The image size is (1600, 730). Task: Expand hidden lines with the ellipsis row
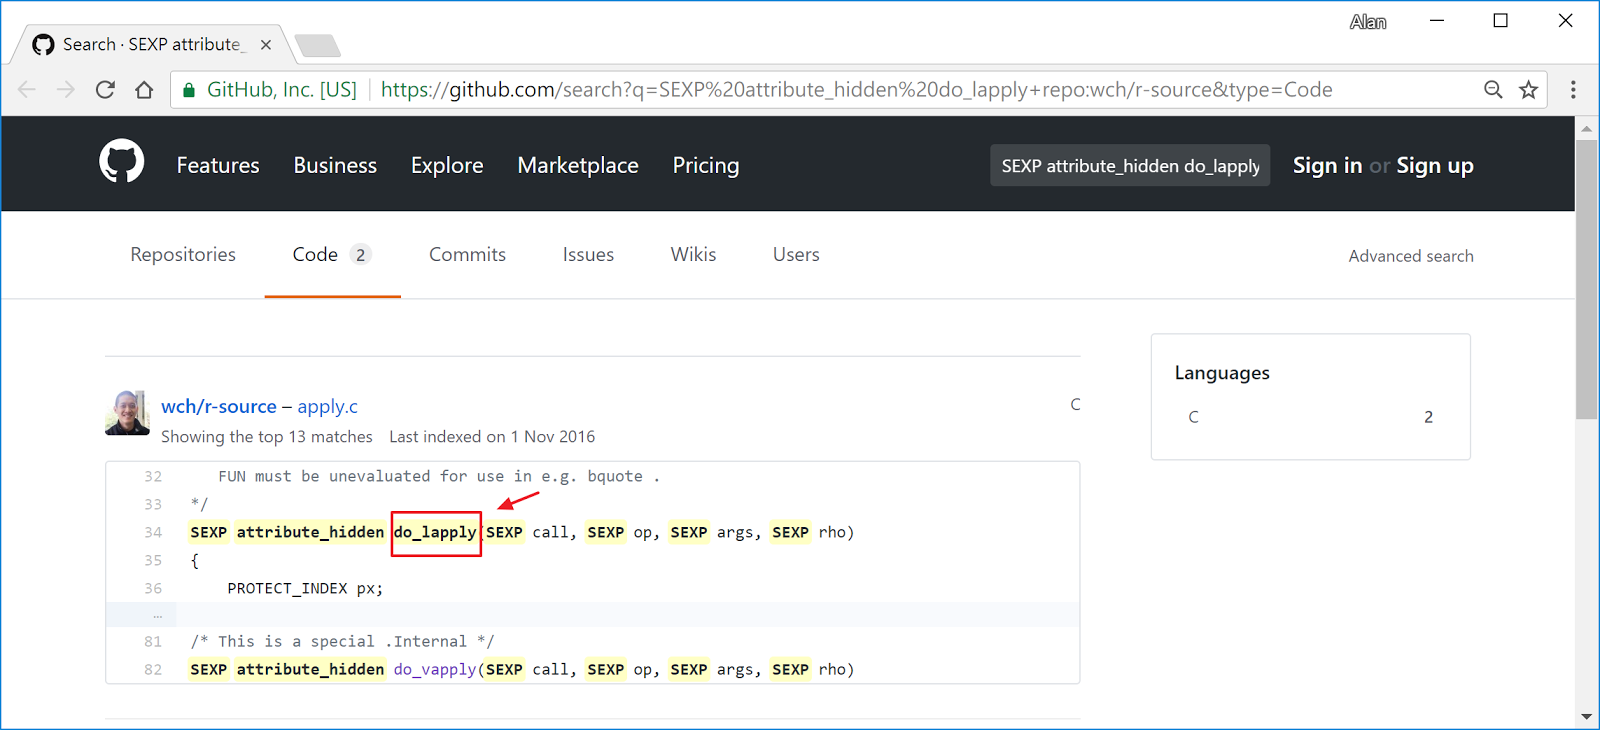pyautogui.click(x=157, y=615)
